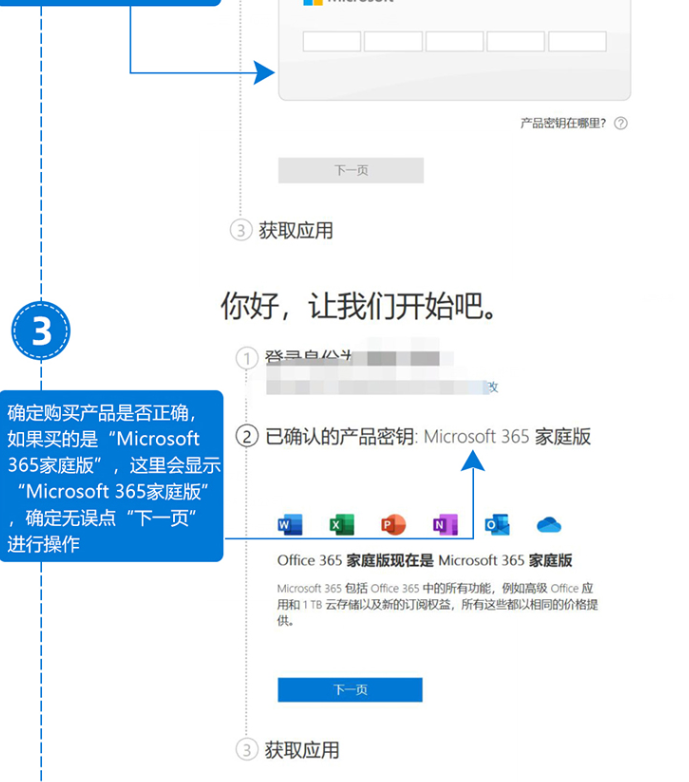Click the 你好，让我们开始吧 heading
689x782 pixels.
(x=359, y=306)
